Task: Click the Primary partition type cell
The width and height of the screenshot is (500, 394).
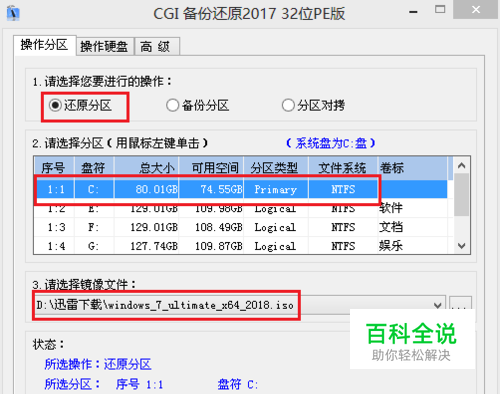Action: 275,189
